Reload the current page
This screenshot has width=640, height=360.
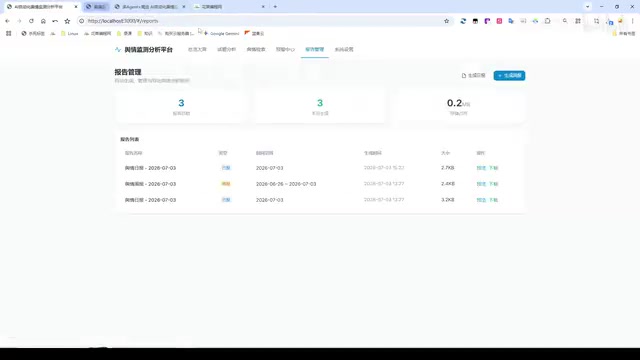pos(31,21)
